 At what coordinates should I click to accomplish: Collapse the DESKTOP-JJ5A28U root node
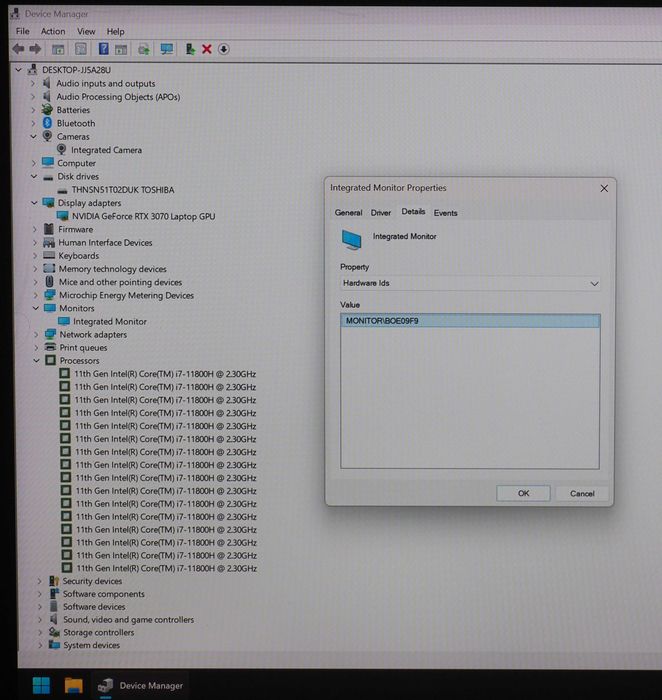pos(18,70)
